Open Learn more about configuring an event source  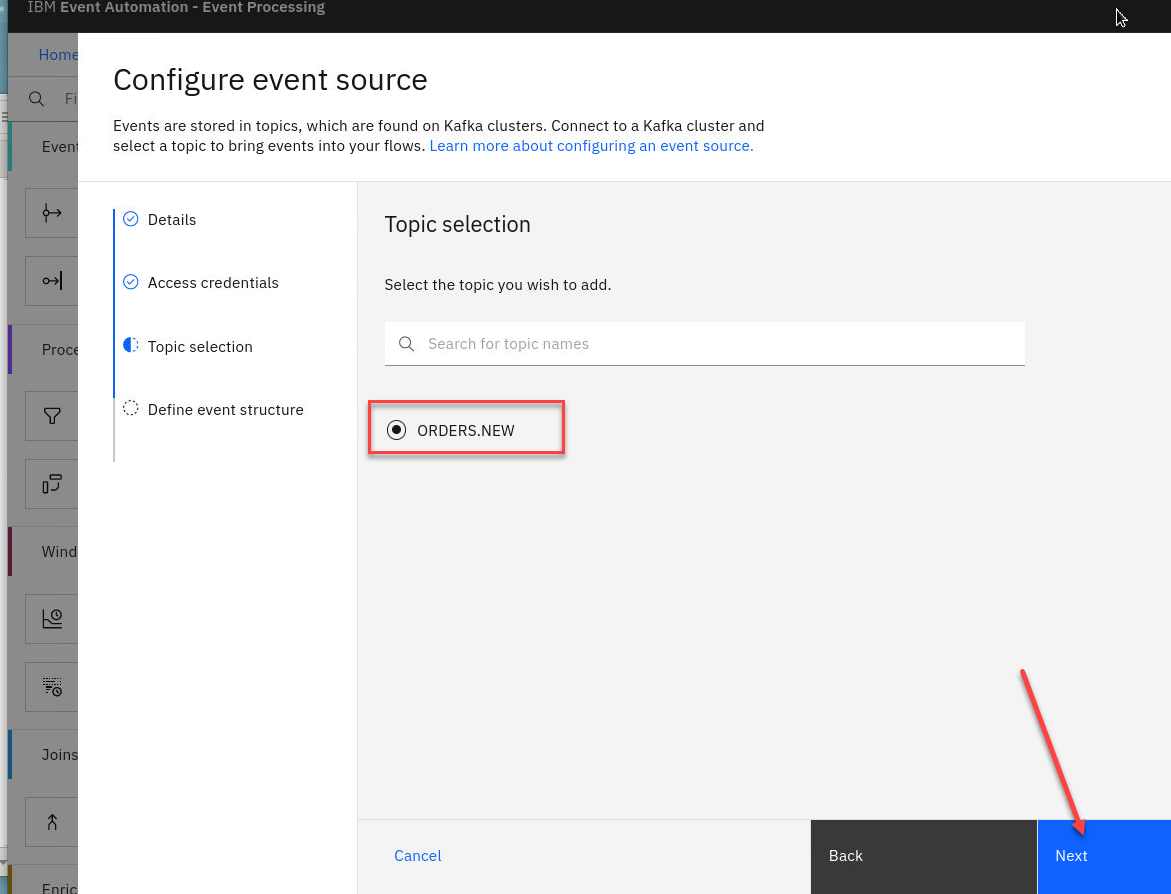tap(591, 146)
